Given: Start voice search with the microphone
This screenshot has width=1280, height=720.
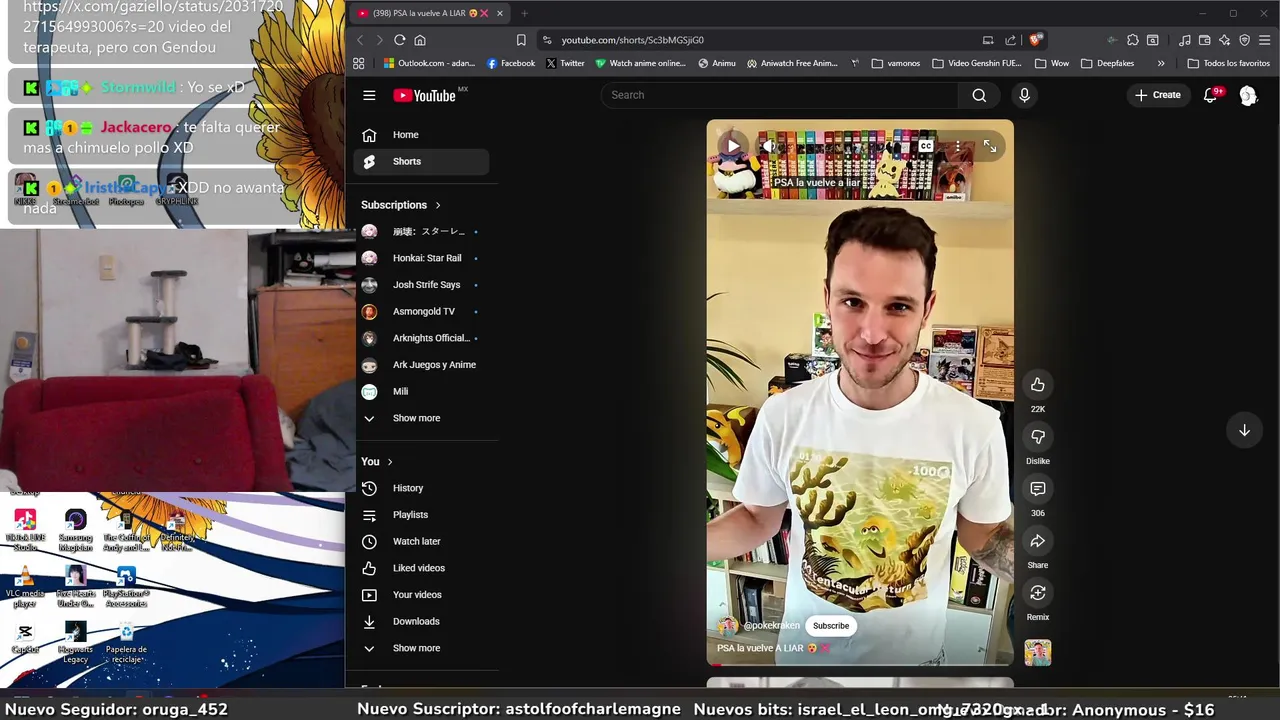Looking at the screenshot, I should pos(1024,95).
